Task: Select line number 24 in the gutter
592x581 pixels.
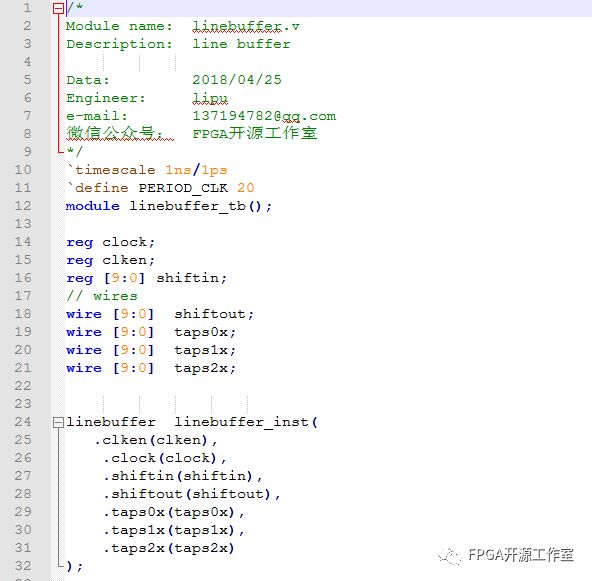Action: pyautogui.click(x=23, y=422)
